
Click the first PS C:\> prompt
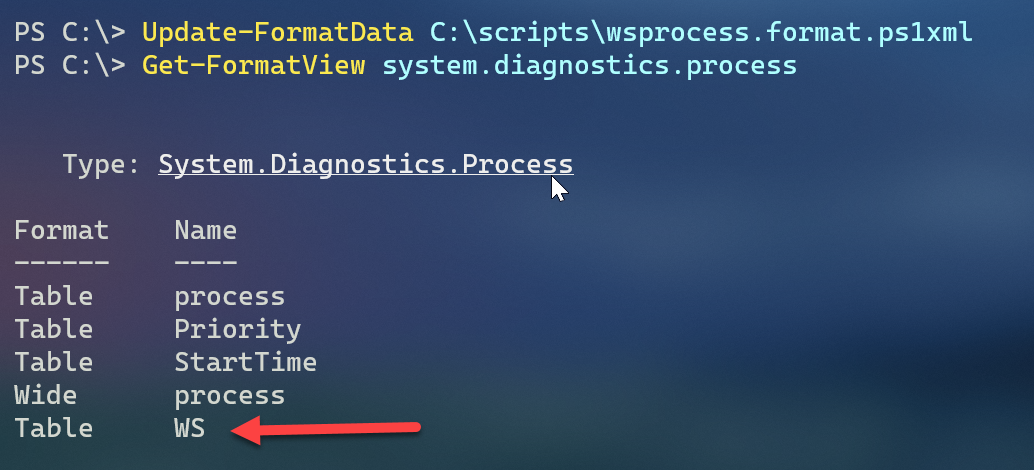tap(70, 33)
